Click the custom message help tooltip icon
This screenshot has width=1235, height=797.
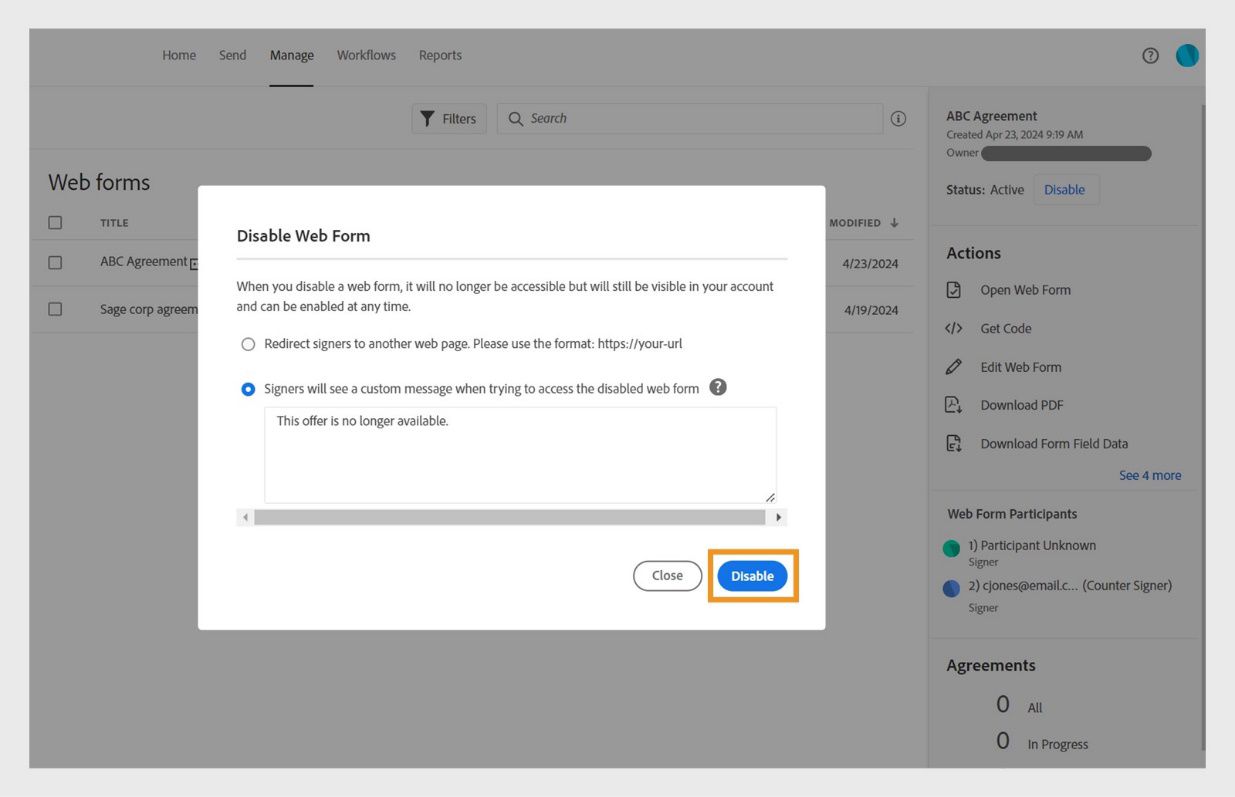717,388
